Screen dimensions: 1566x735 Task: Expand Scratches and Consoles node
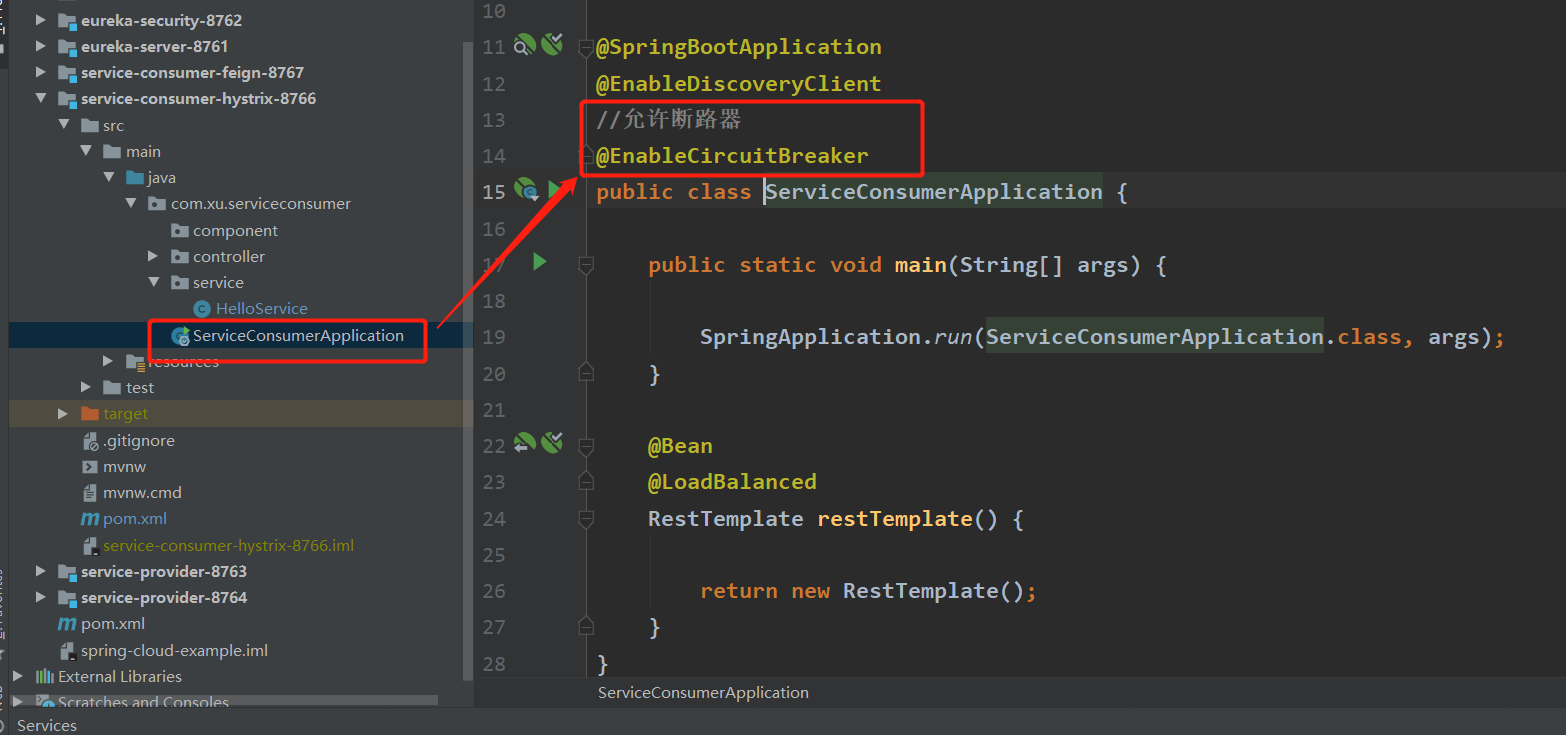18,702
